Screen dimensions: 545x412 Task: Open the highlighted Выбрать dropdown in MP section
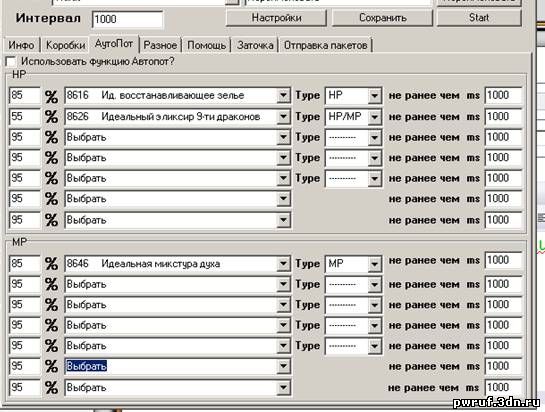[283, 366]
